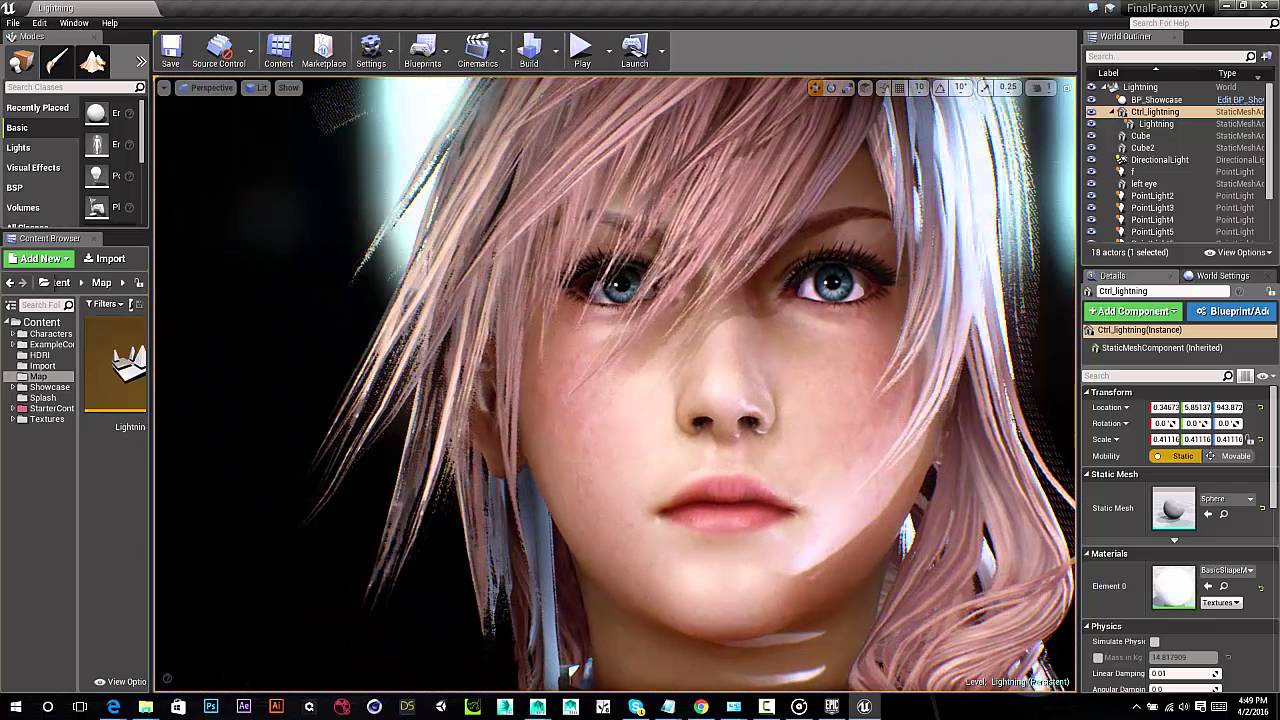Open the Cinematics toolbar button
The height and width of the screenshot is (720, 1280).
click(x=478, y=51)
